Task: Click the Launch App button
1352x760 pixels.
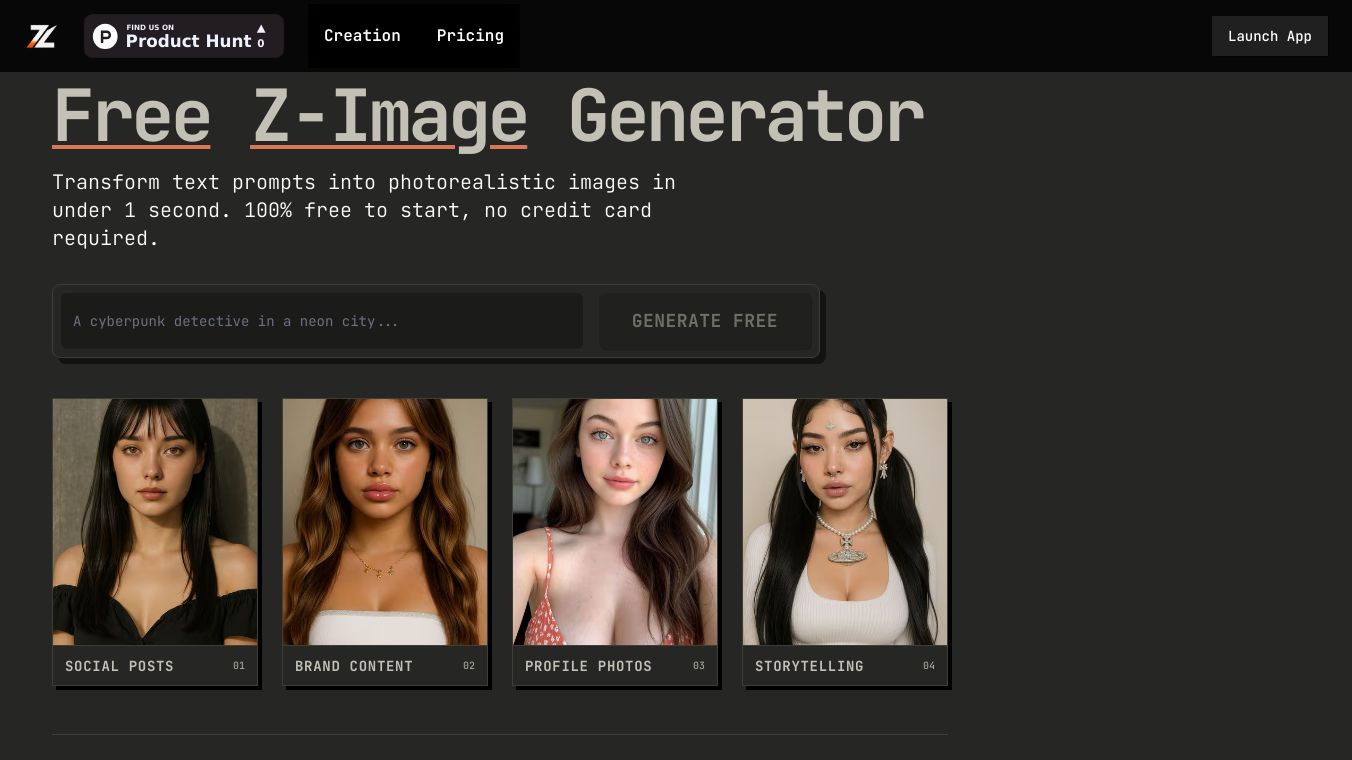Action: tap(1270, 36)
